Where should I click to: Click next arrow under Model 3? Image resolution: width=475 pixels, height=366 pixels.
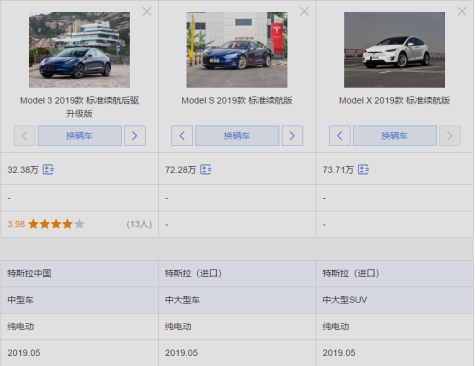click(135, 136)
